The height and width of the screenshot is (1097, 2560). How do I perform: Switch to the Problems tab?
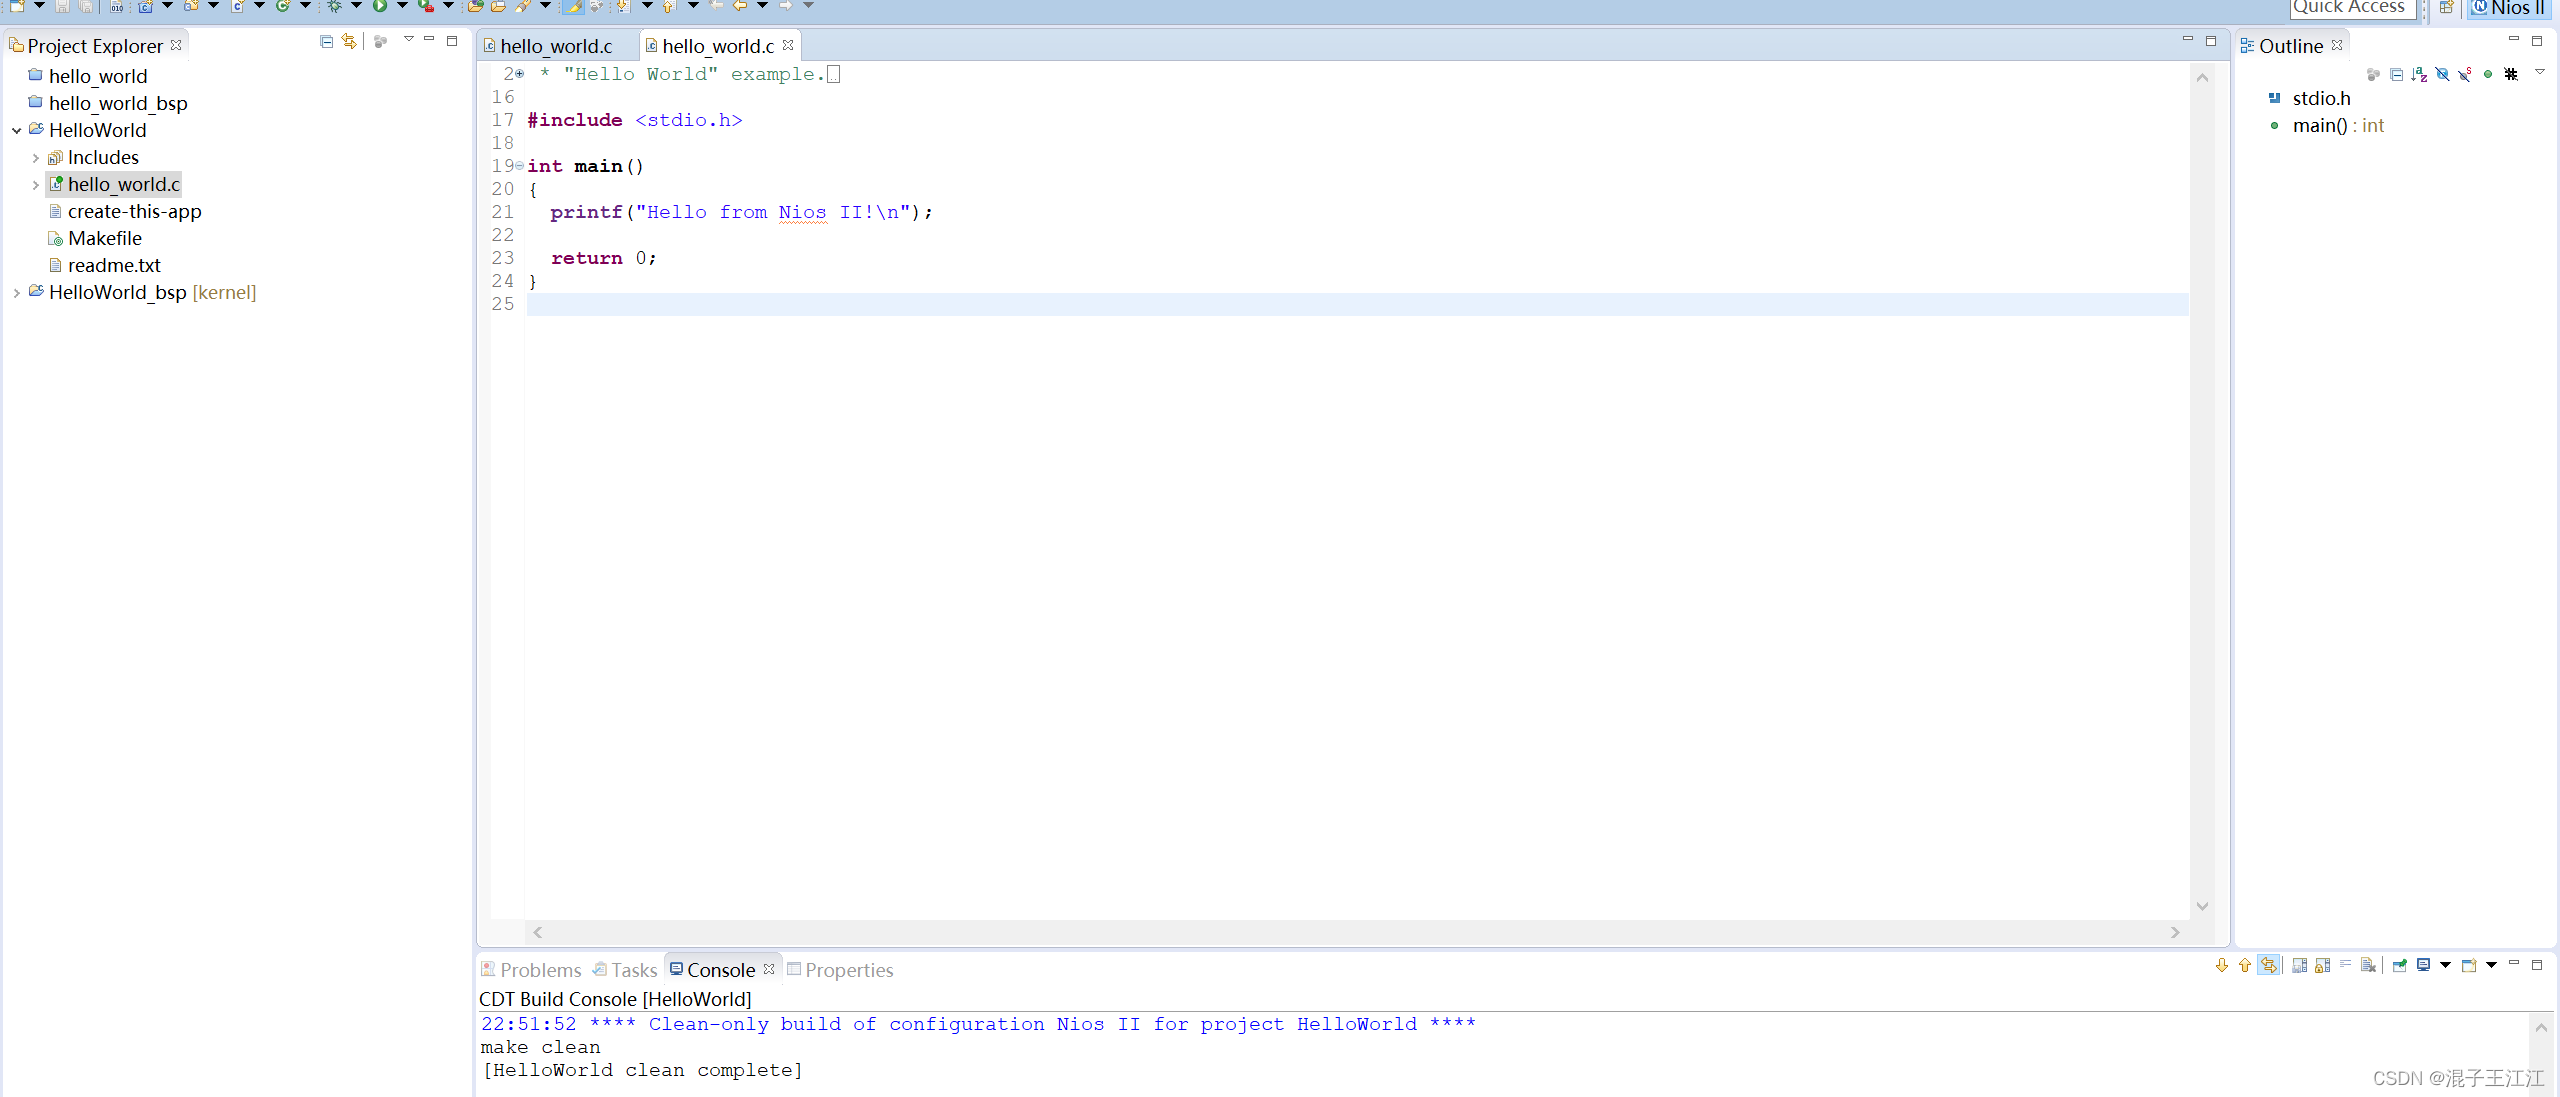[532, 970]
